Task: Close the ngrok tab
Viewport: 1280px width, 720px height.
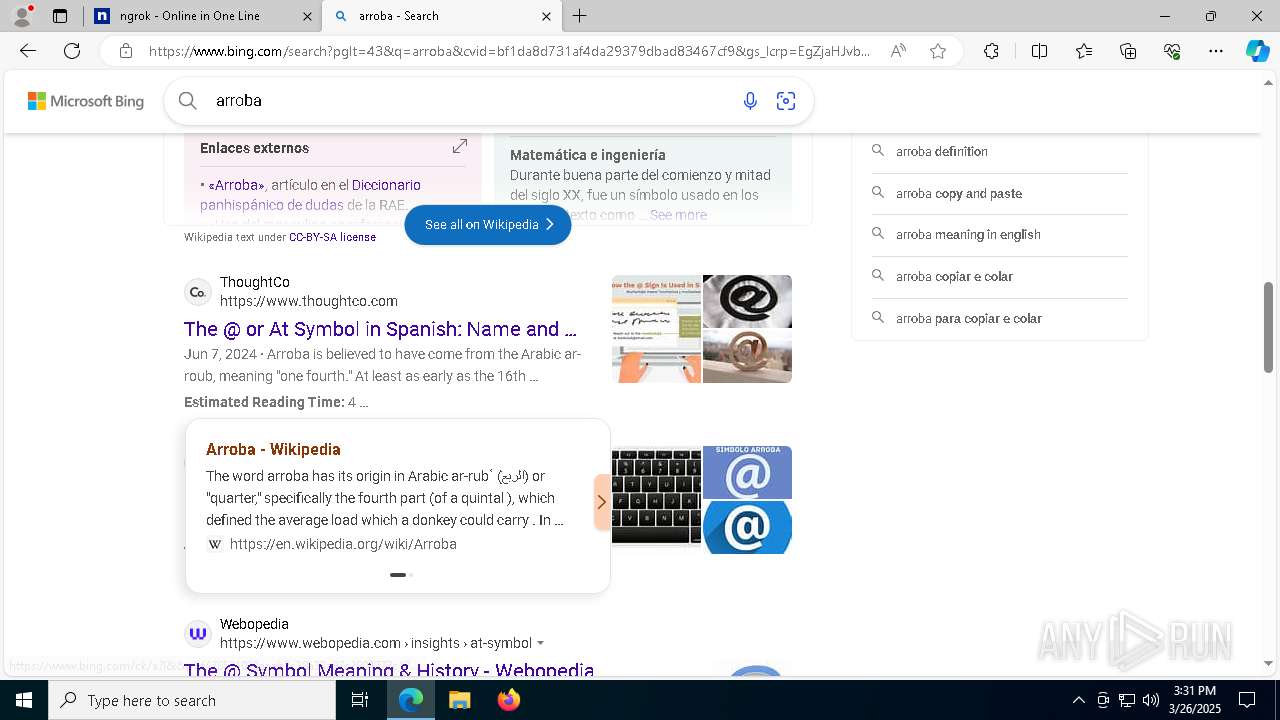Action: (307, 16)
